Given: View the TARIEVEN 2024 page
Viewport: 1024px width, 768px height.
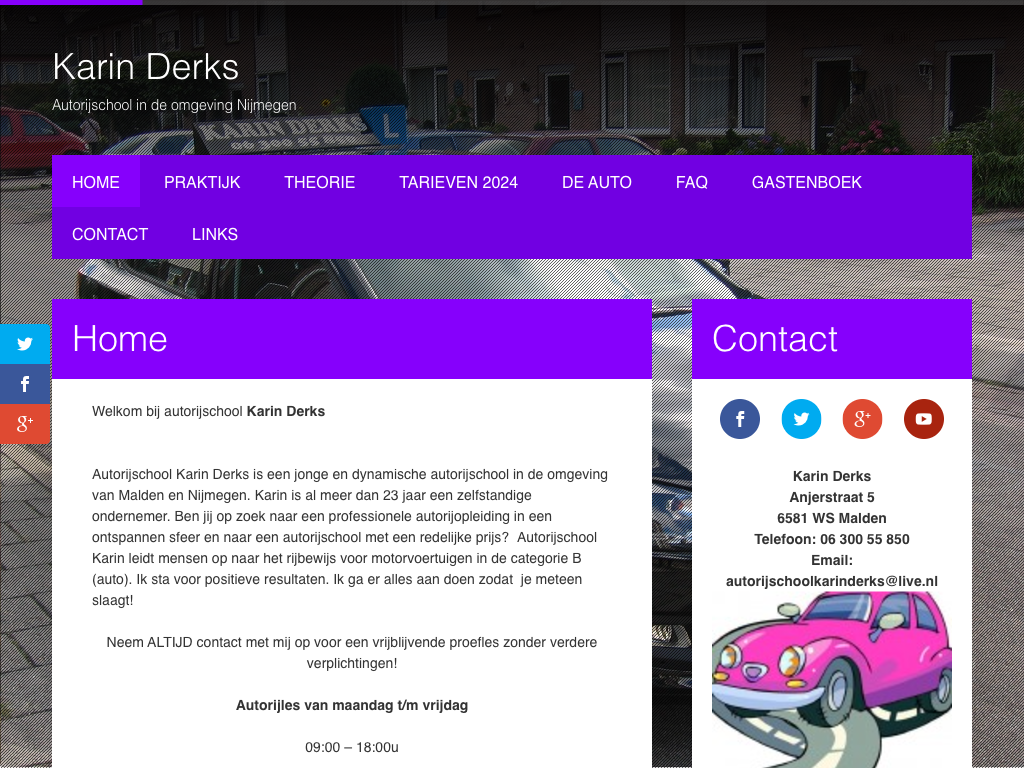Looking at the screenshot, I should coord(458,182).
